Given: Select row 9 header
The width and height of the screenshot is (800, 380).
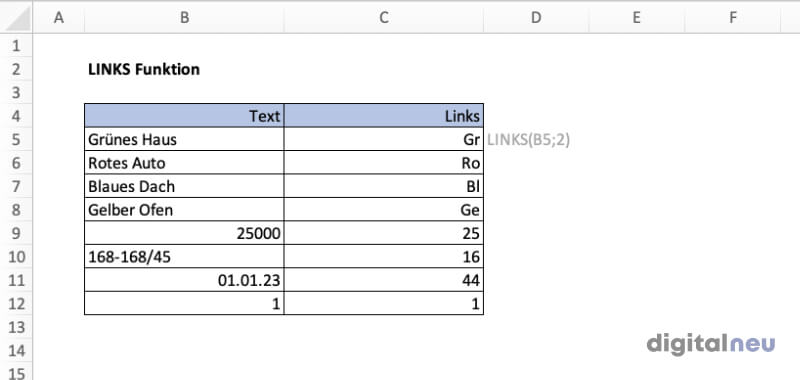Looking at the screenshot, I should 16,233.
